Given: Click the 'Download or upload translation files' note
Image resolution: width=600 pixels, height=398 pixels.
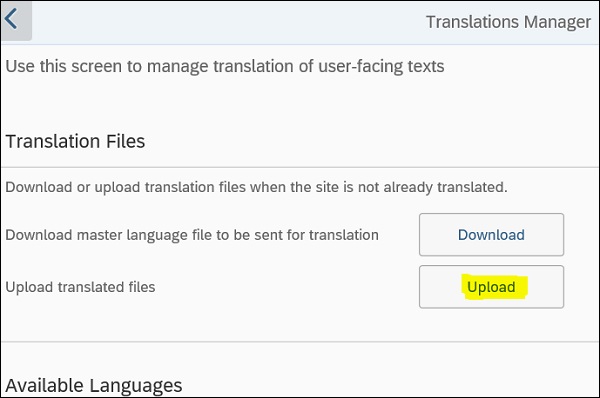Looking at the screenshot, I should click(x=256, y=187).
